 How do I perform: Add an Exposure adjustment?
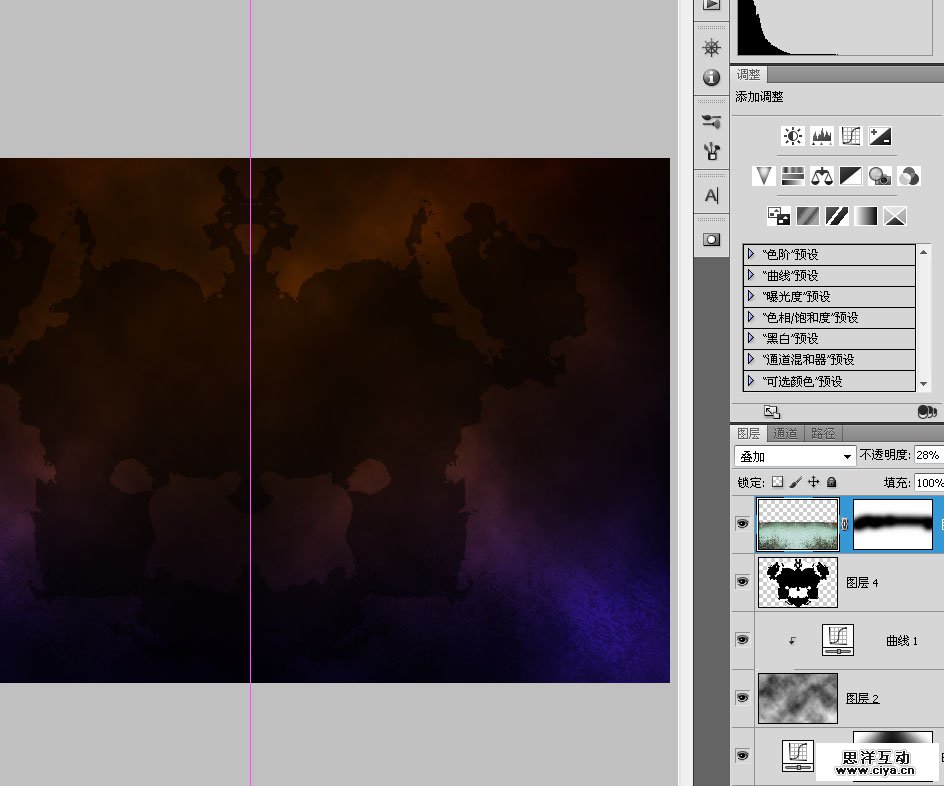click(x=880, y=136)
